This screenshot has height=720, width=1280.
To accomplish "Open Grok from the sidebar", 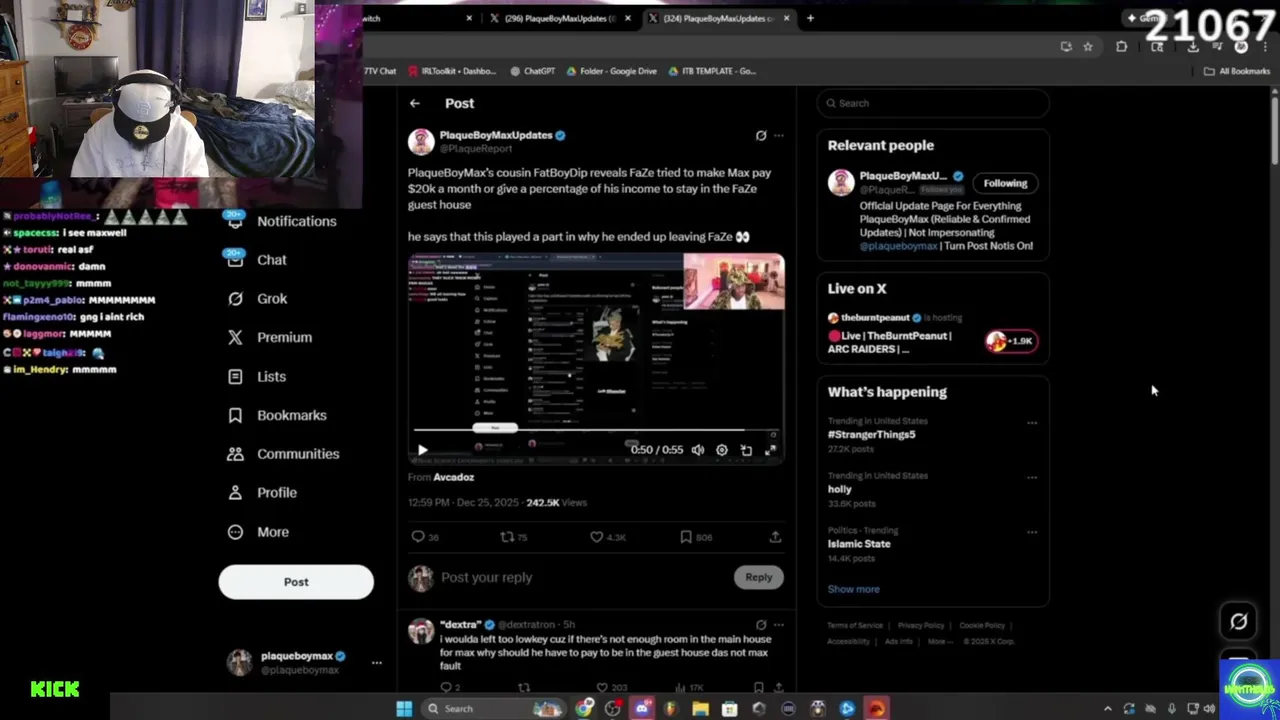I will 258,298.
